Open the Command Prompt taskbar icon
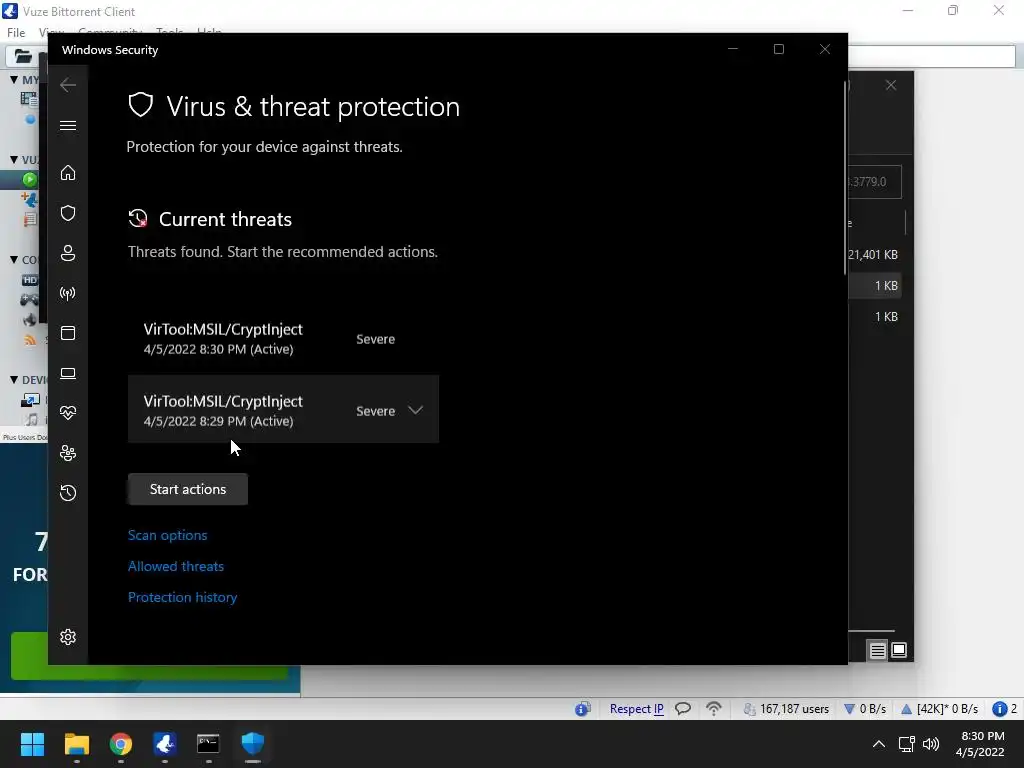 click(208, 744)
